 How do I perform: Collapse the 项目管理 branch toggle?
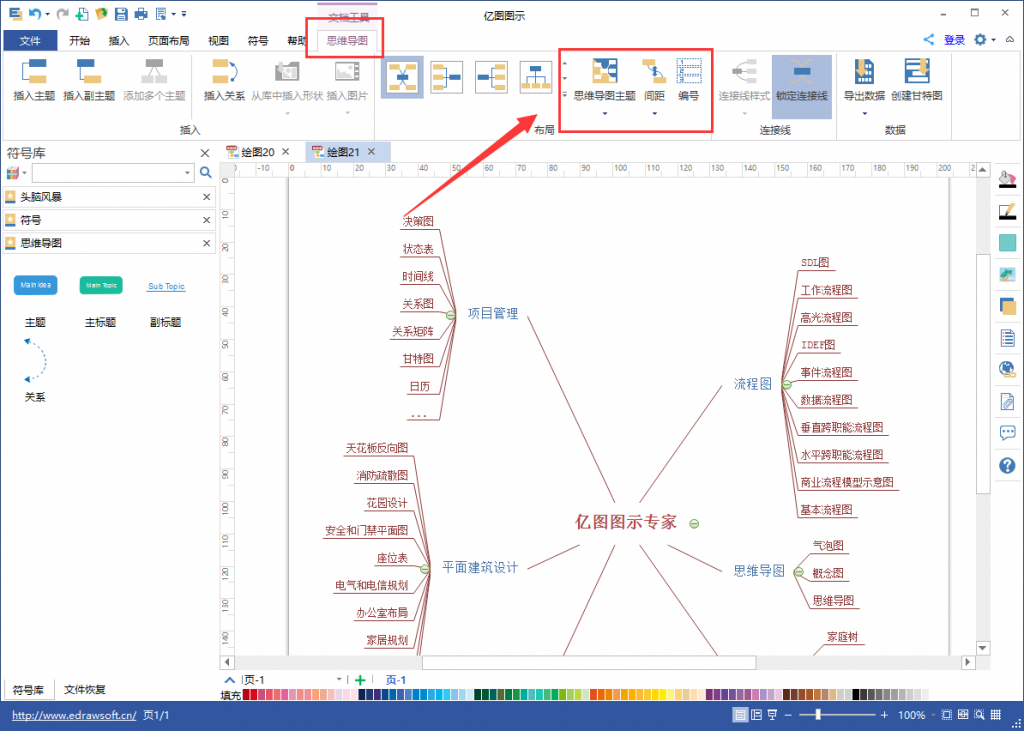point(450,315)
